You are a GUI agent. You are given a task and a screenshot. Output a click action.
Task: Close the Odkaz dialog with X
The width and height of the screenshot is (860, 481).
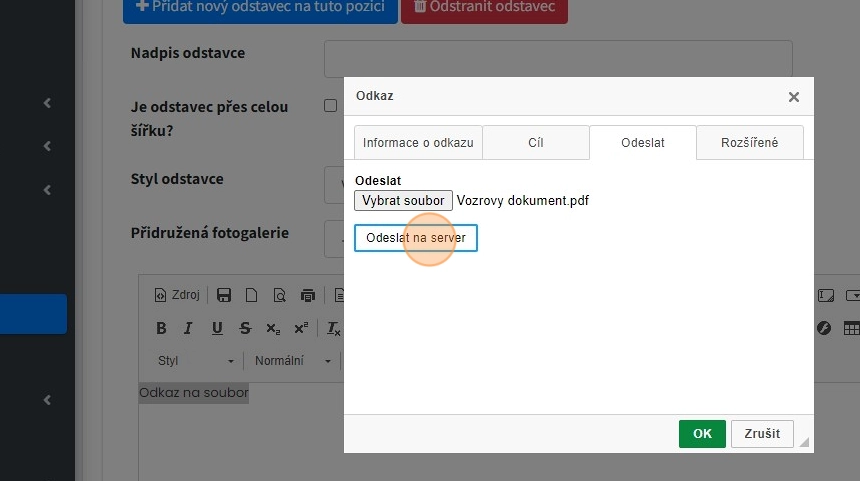pyautogui.click(x=794, y=97)
